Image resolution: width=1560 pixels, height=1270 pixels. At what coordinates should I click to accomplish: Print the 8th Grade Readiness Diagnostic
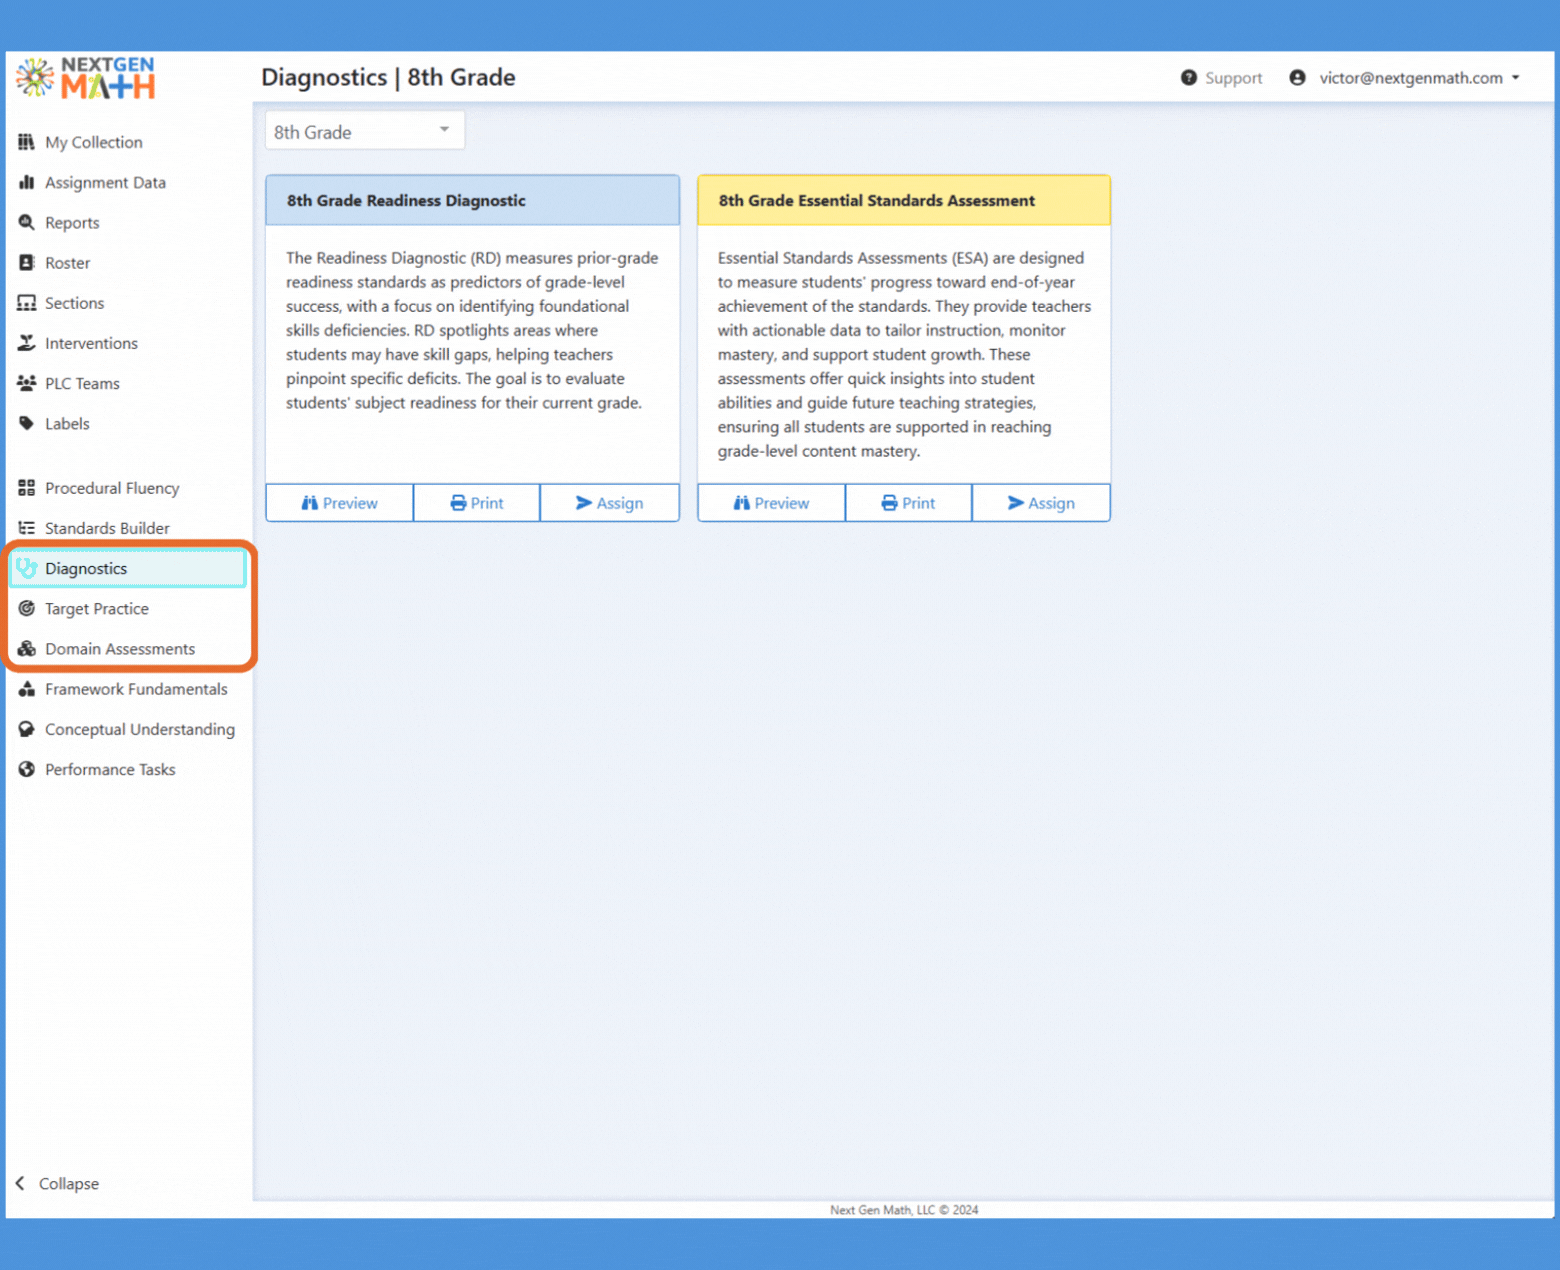[x=477, y=503]
